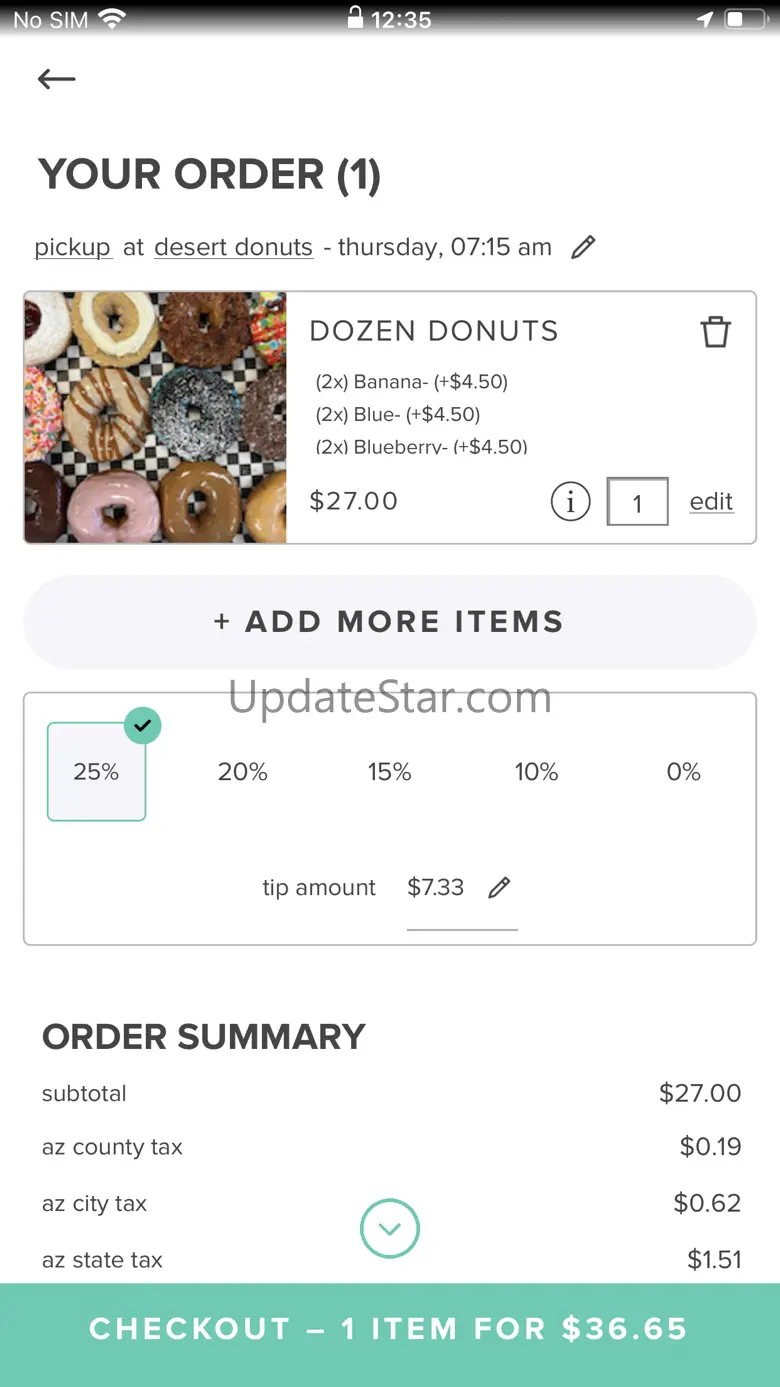The image size is (780, 1387).
Task: Choose the 15% tip option
Action: (389, 772)
